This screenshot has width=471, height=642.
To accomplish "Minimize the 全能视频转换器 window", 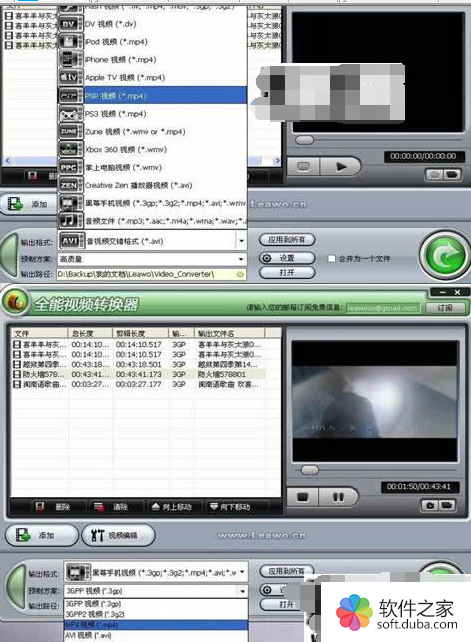I will 442,292.
